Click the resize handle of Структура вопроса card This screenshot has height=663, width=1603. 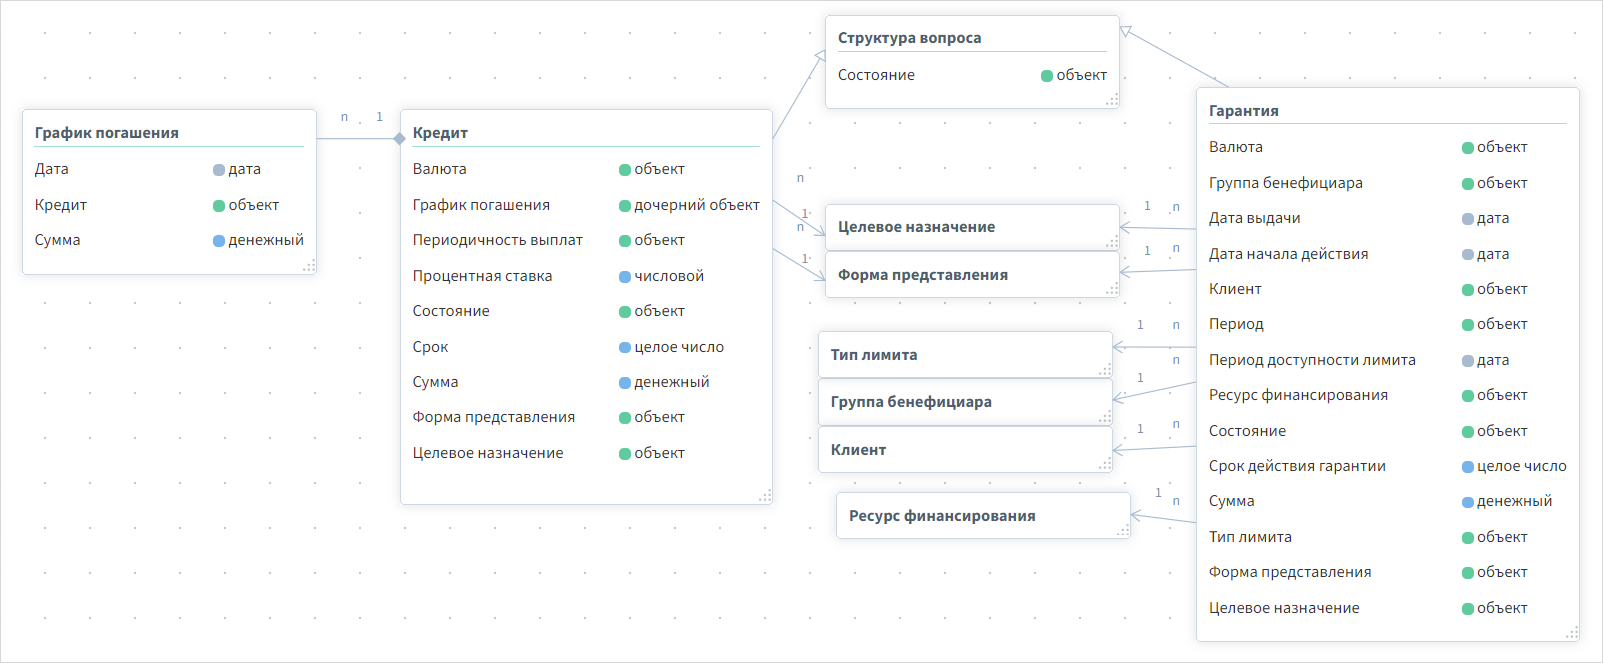[x=1112, y=100]
